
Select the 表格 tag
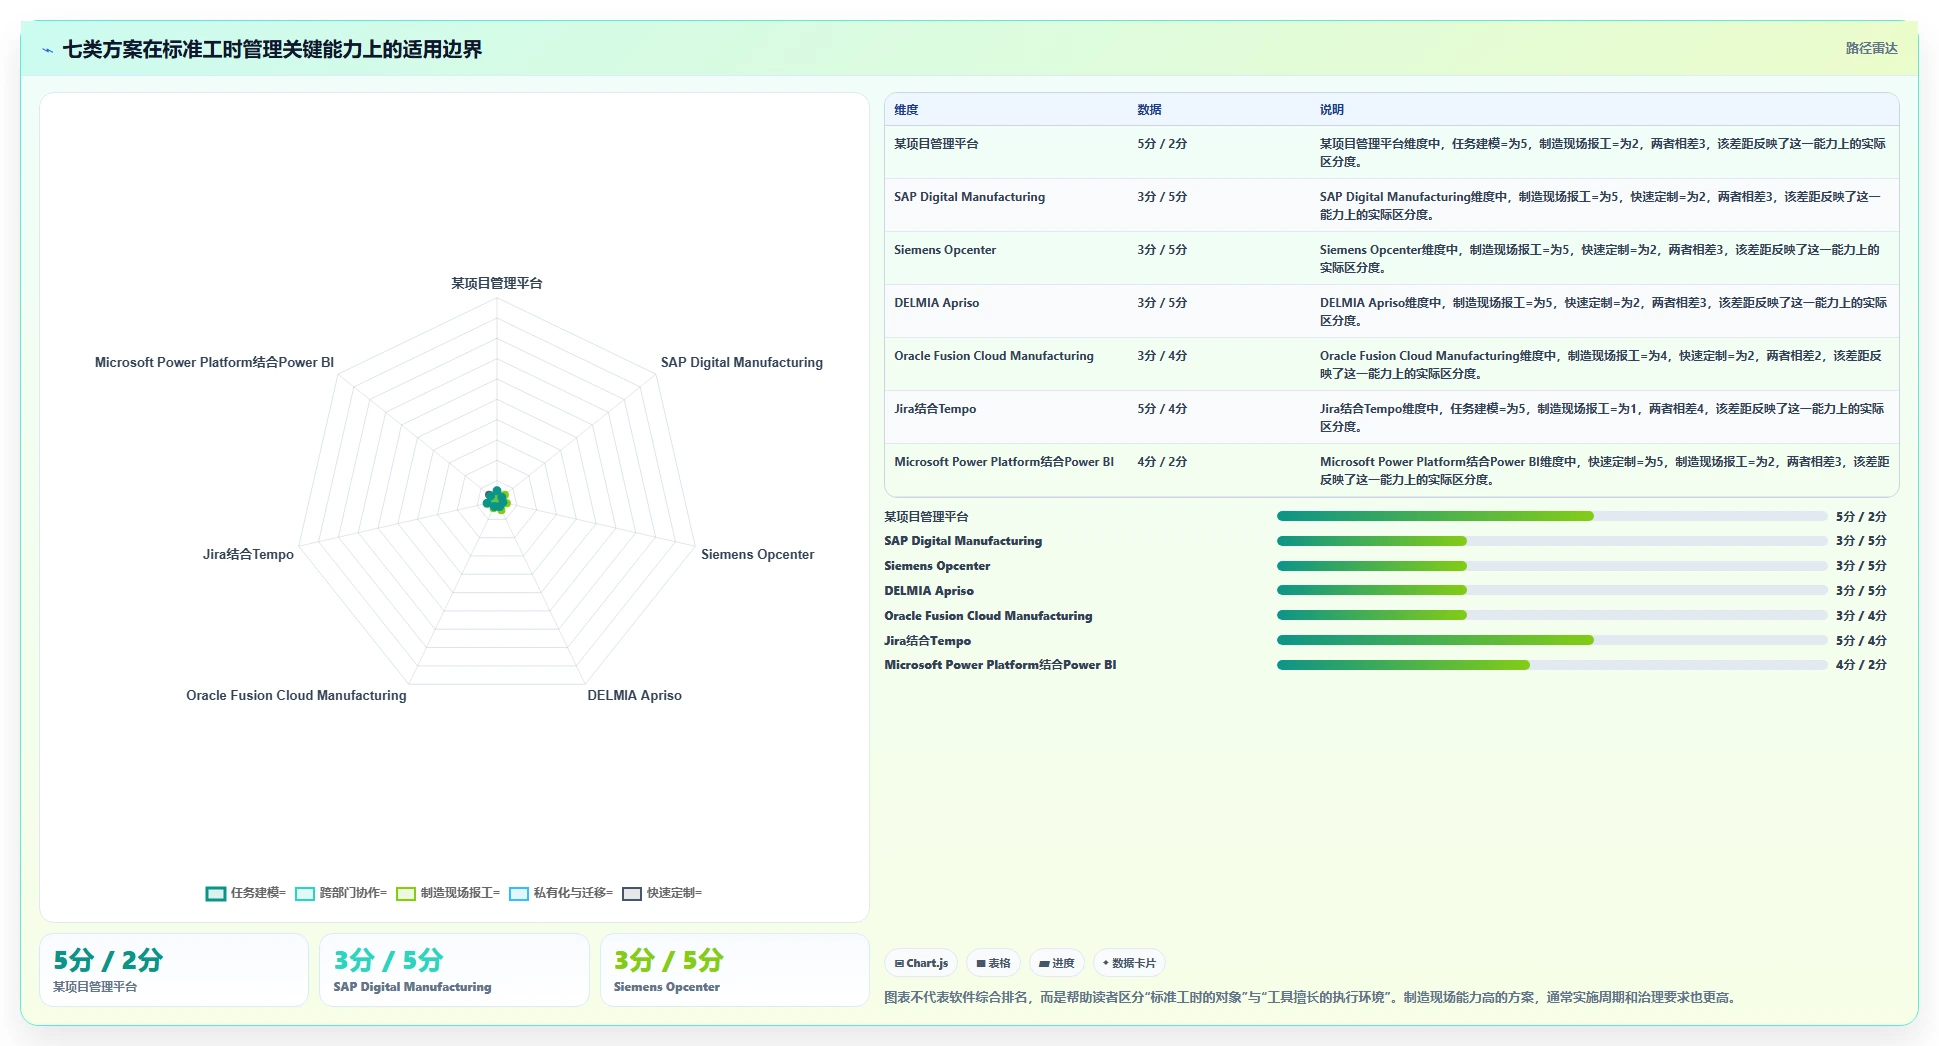click(x=993, y=963)
